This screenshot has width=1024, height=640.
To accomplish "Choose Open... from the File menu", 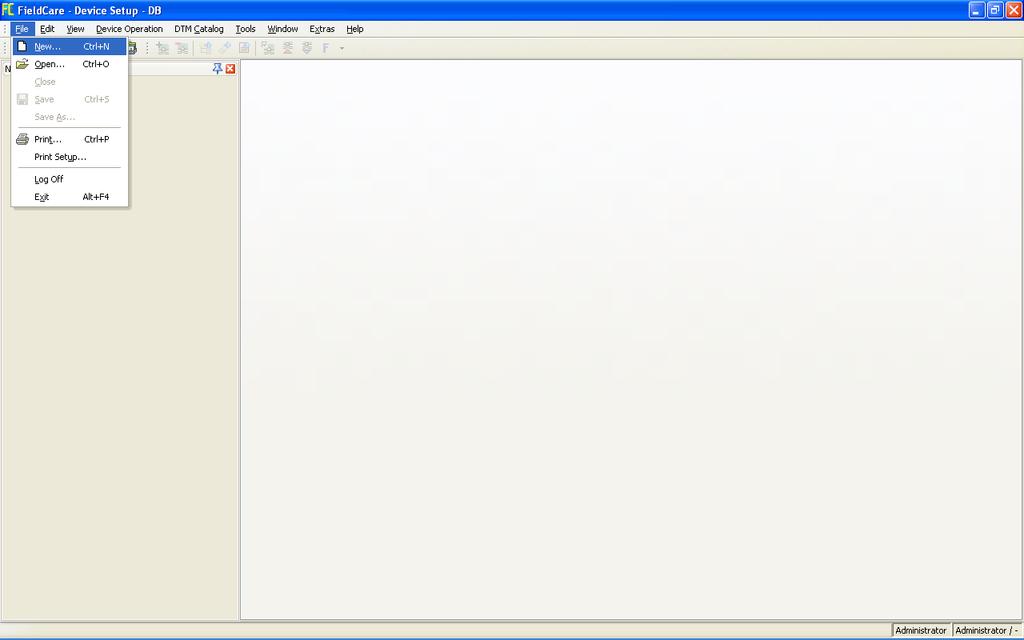I will [x=69, y=64].
